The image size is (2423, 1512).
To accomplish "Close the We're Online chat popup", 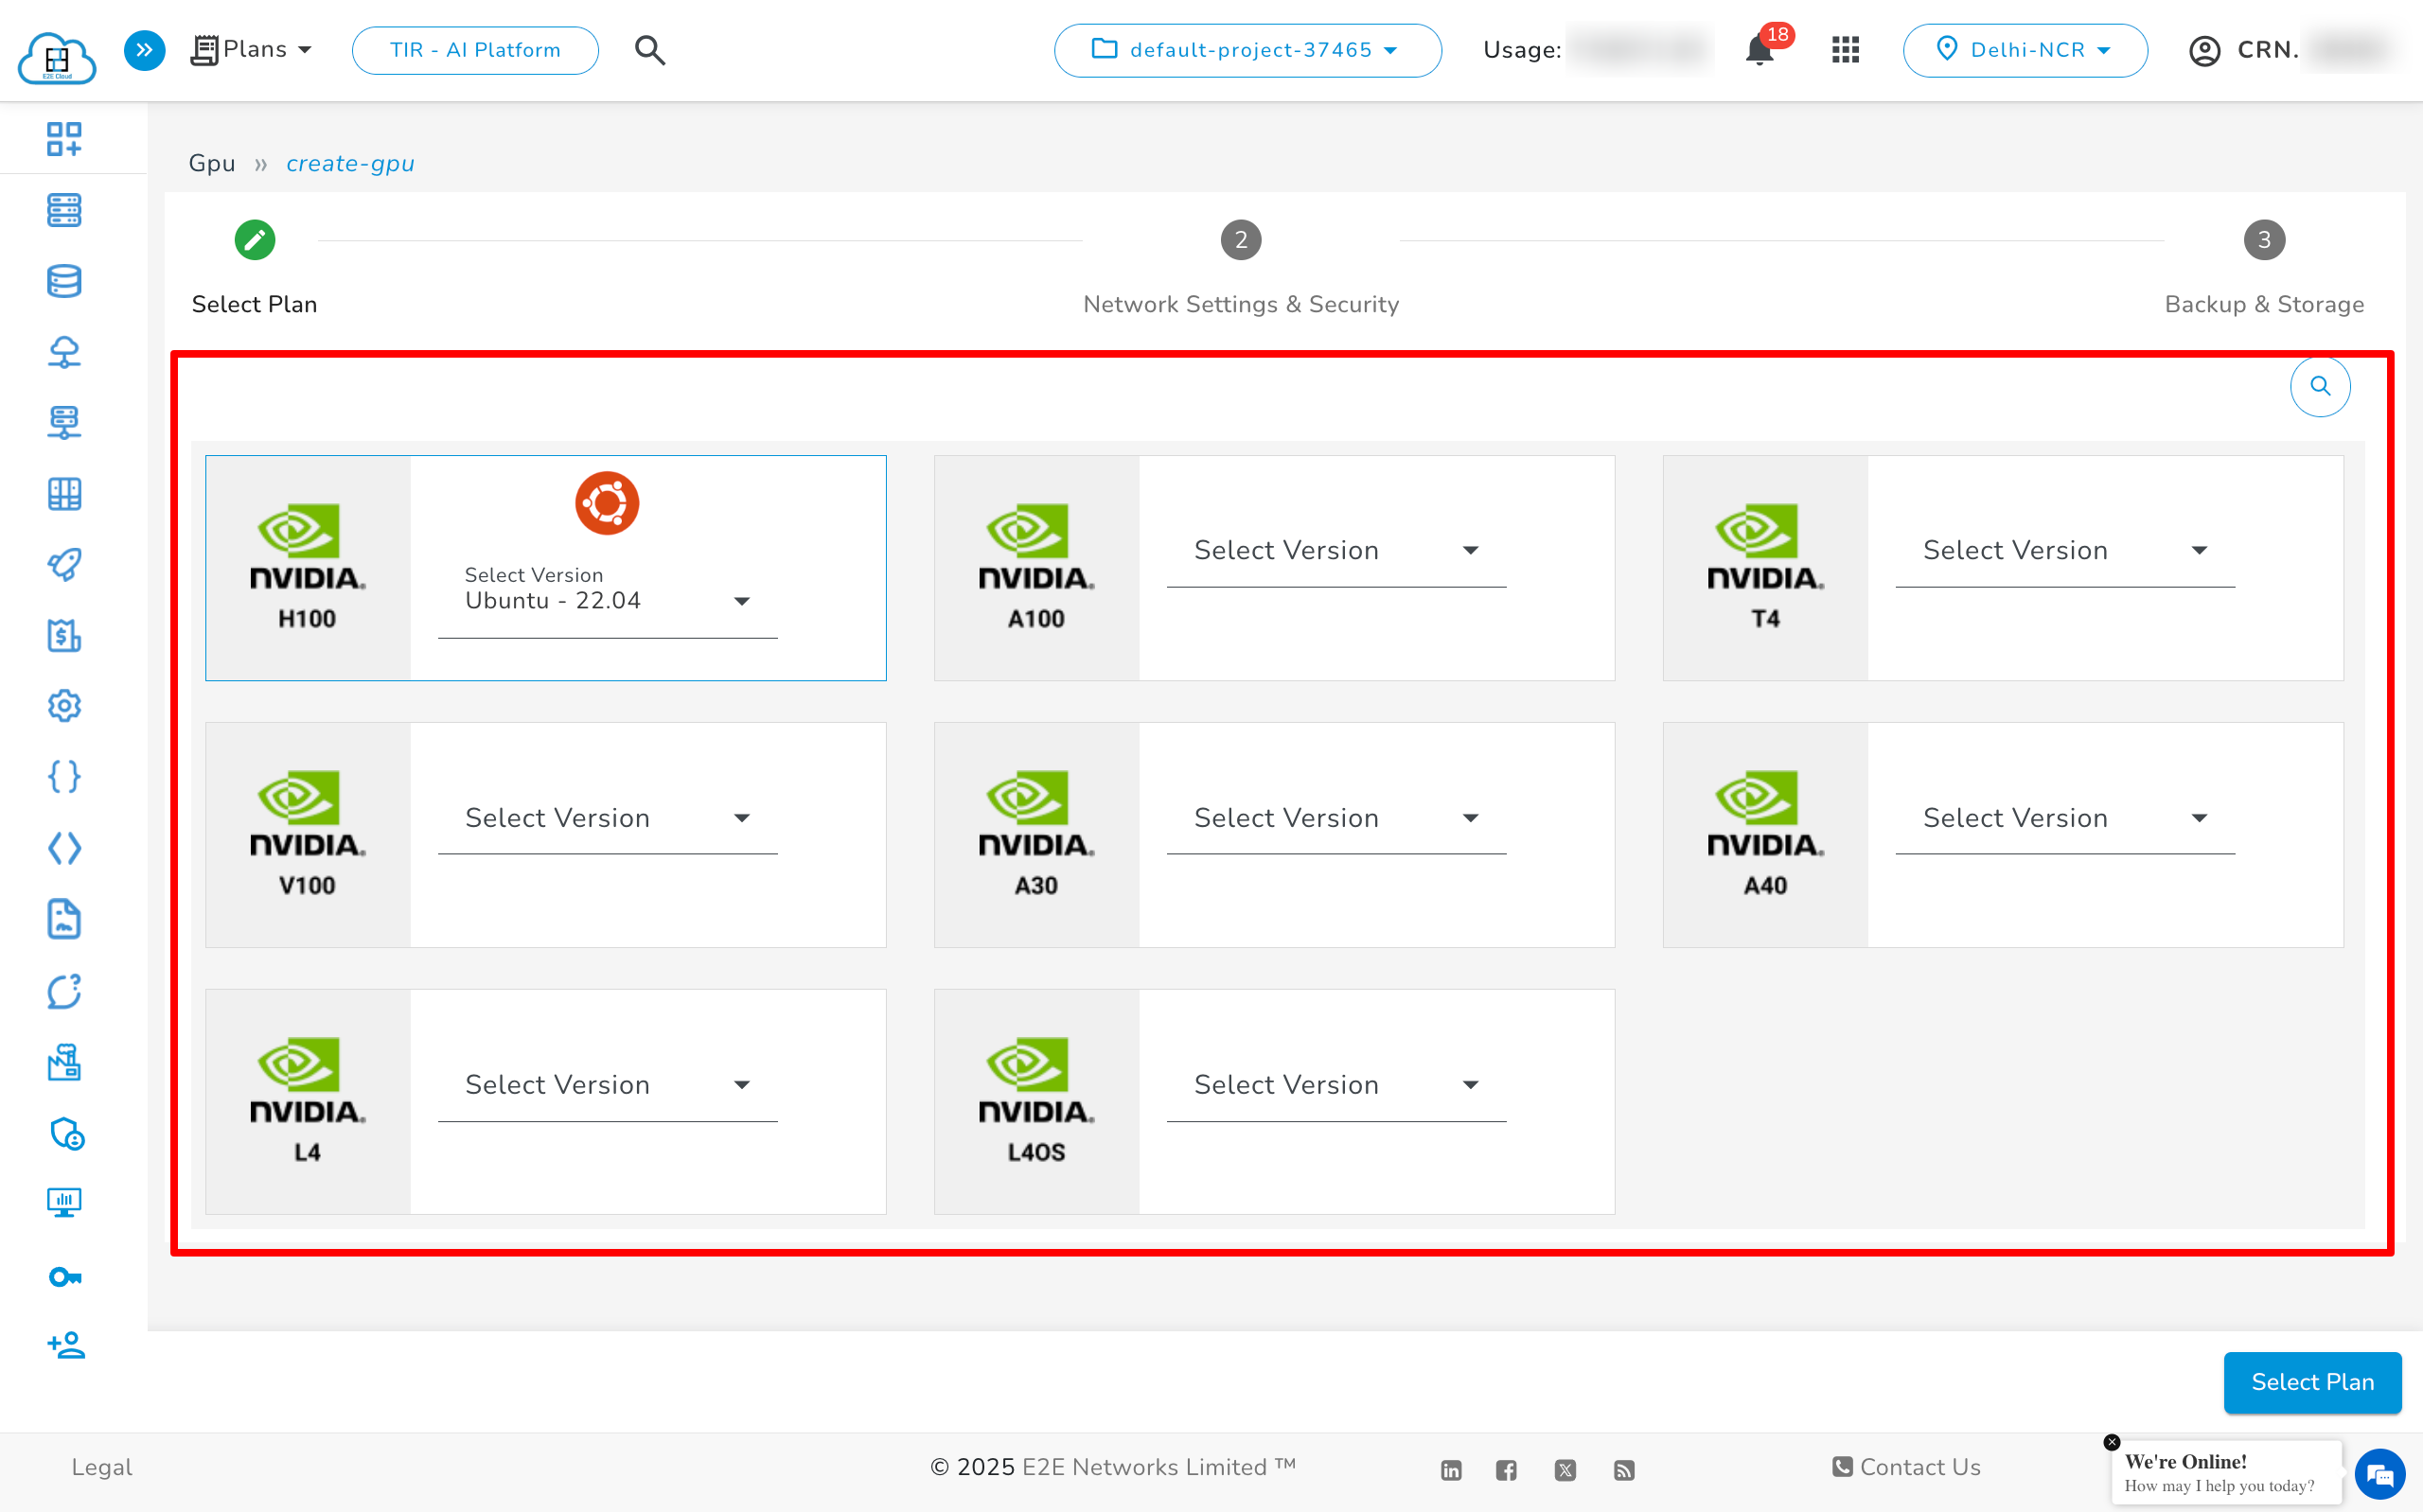I will tap(2111, 1442).
